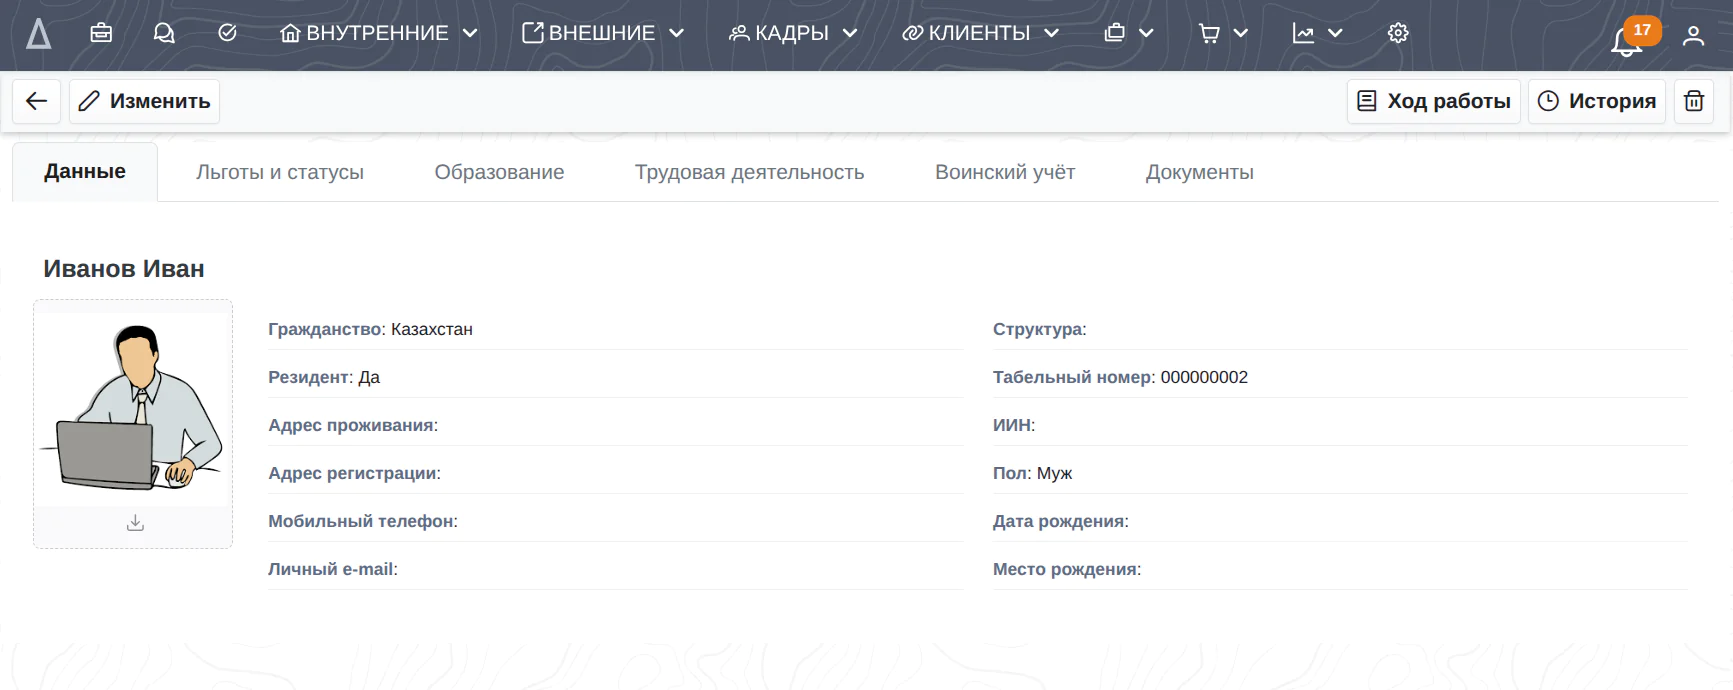Delete record with trash icon
The image size is (1733, 690).
point(1694,101)
